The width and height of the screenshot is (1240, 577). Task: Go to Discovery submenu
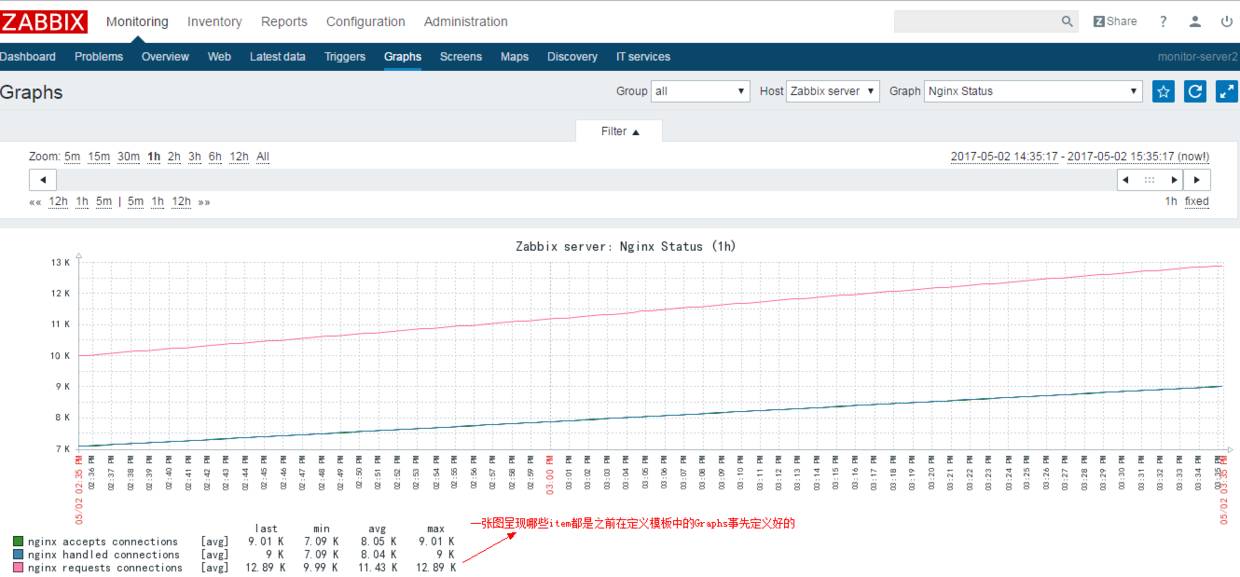coord(572,57)
